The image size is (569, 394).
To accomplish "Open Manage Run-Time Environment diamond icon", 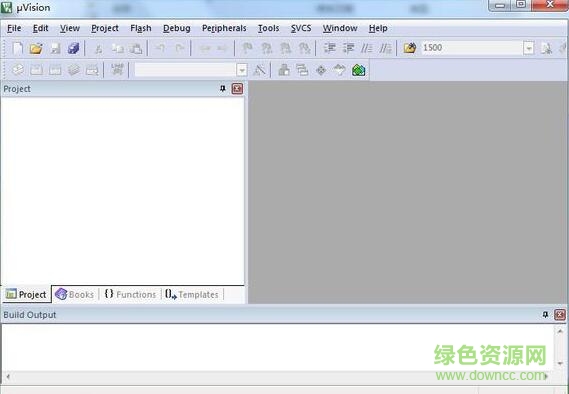I will [321, 70].
